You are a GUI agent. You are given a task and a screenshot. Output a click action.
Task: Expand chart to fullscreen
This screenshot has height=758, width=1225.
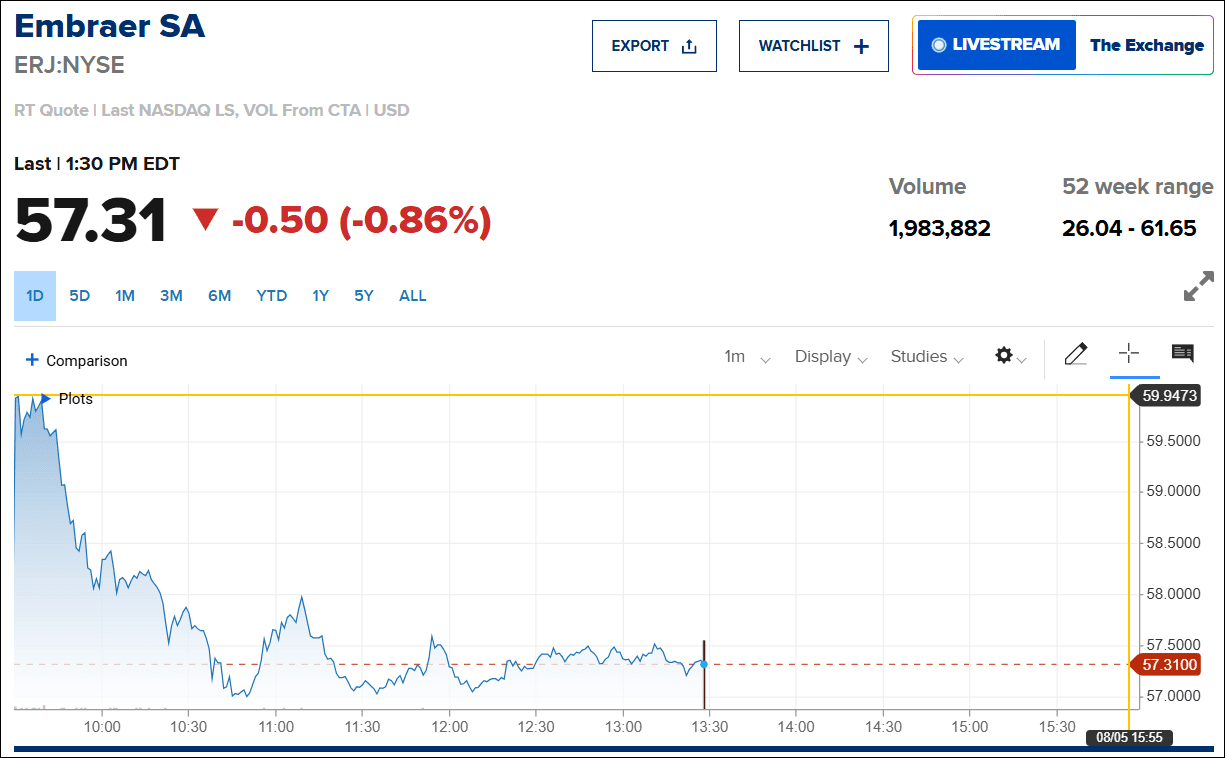pos(1198,286)
